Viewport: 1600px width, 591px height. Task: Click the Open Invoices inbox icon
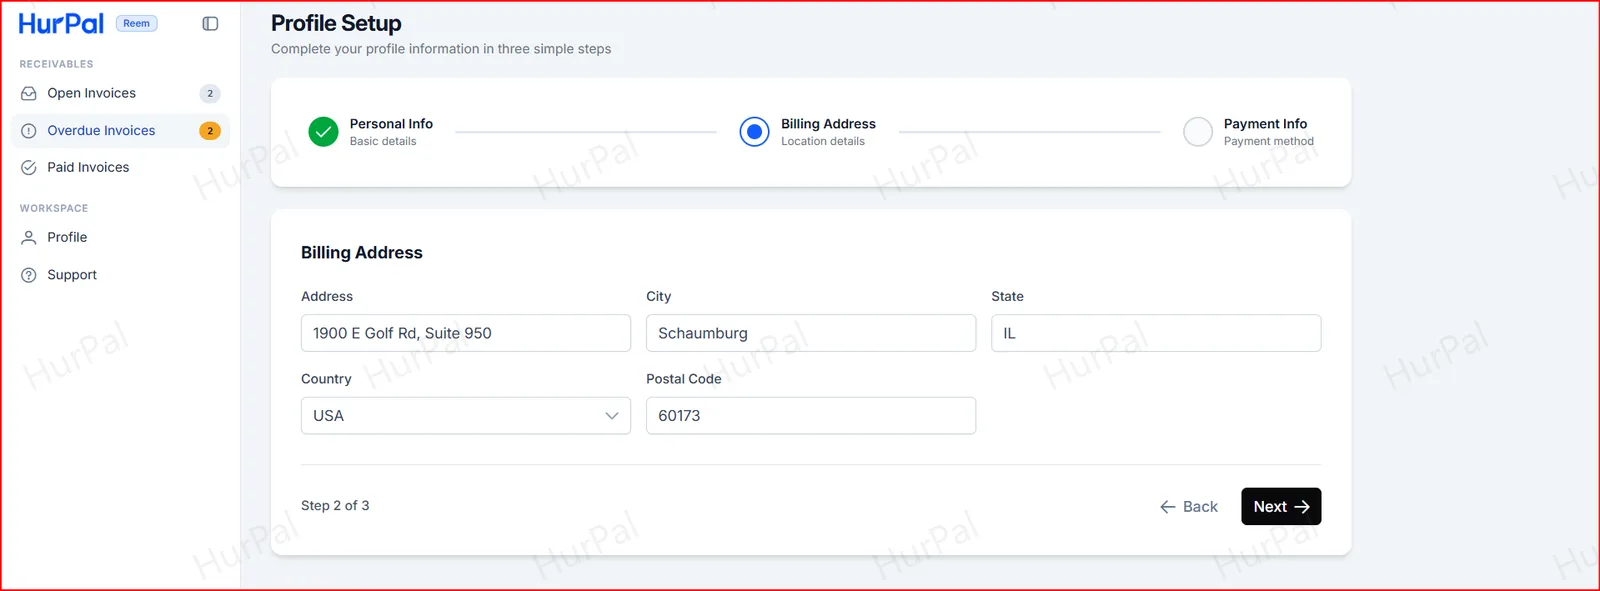29,93
